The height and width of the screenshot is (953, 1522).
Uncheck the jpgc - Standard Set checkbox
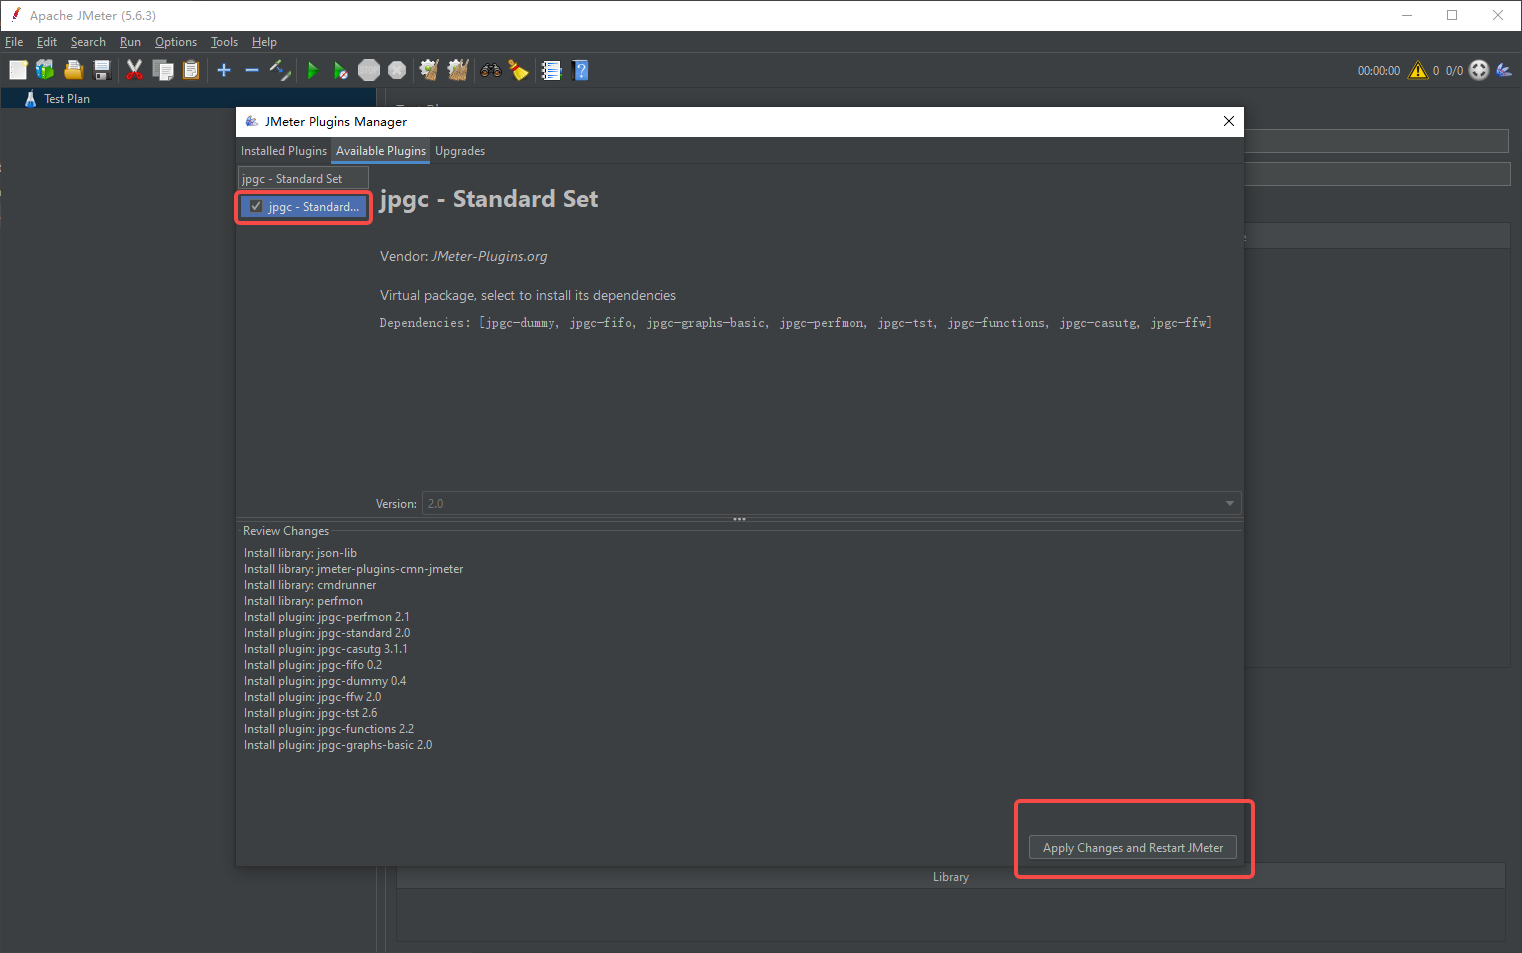[x=256, y=207]
